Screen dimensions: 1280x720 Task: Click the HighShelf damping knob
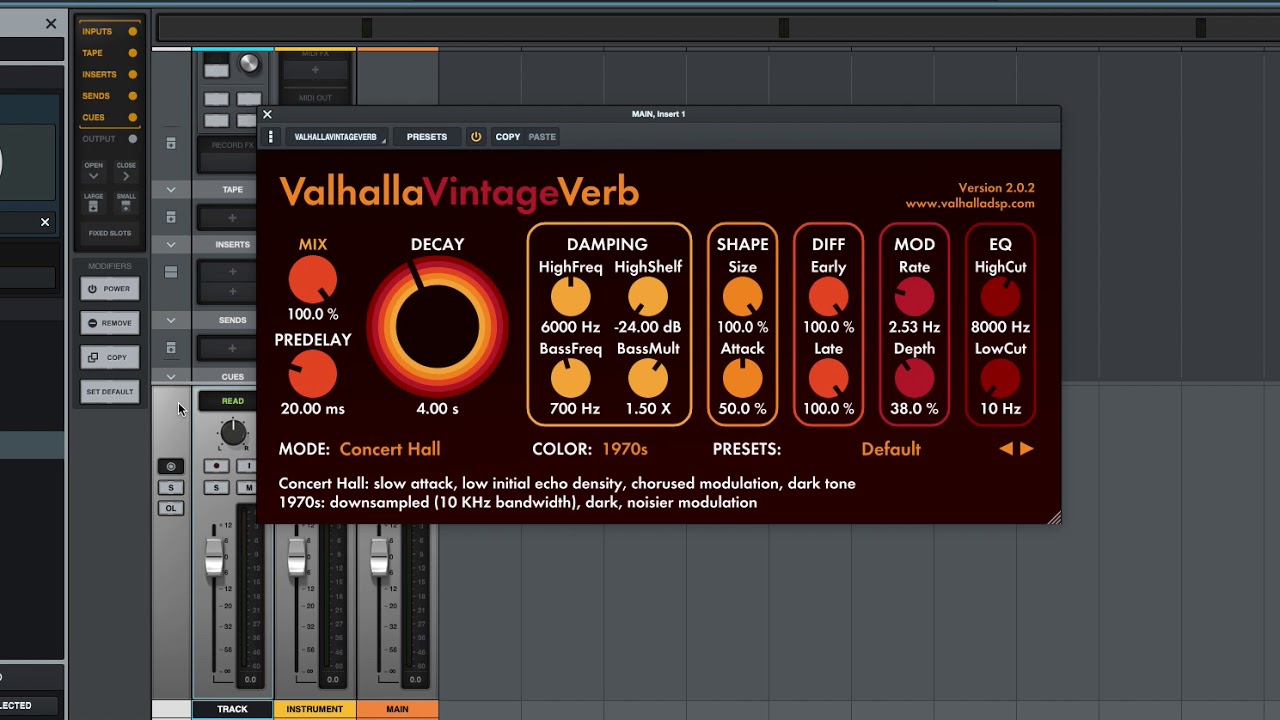[648, 297]
